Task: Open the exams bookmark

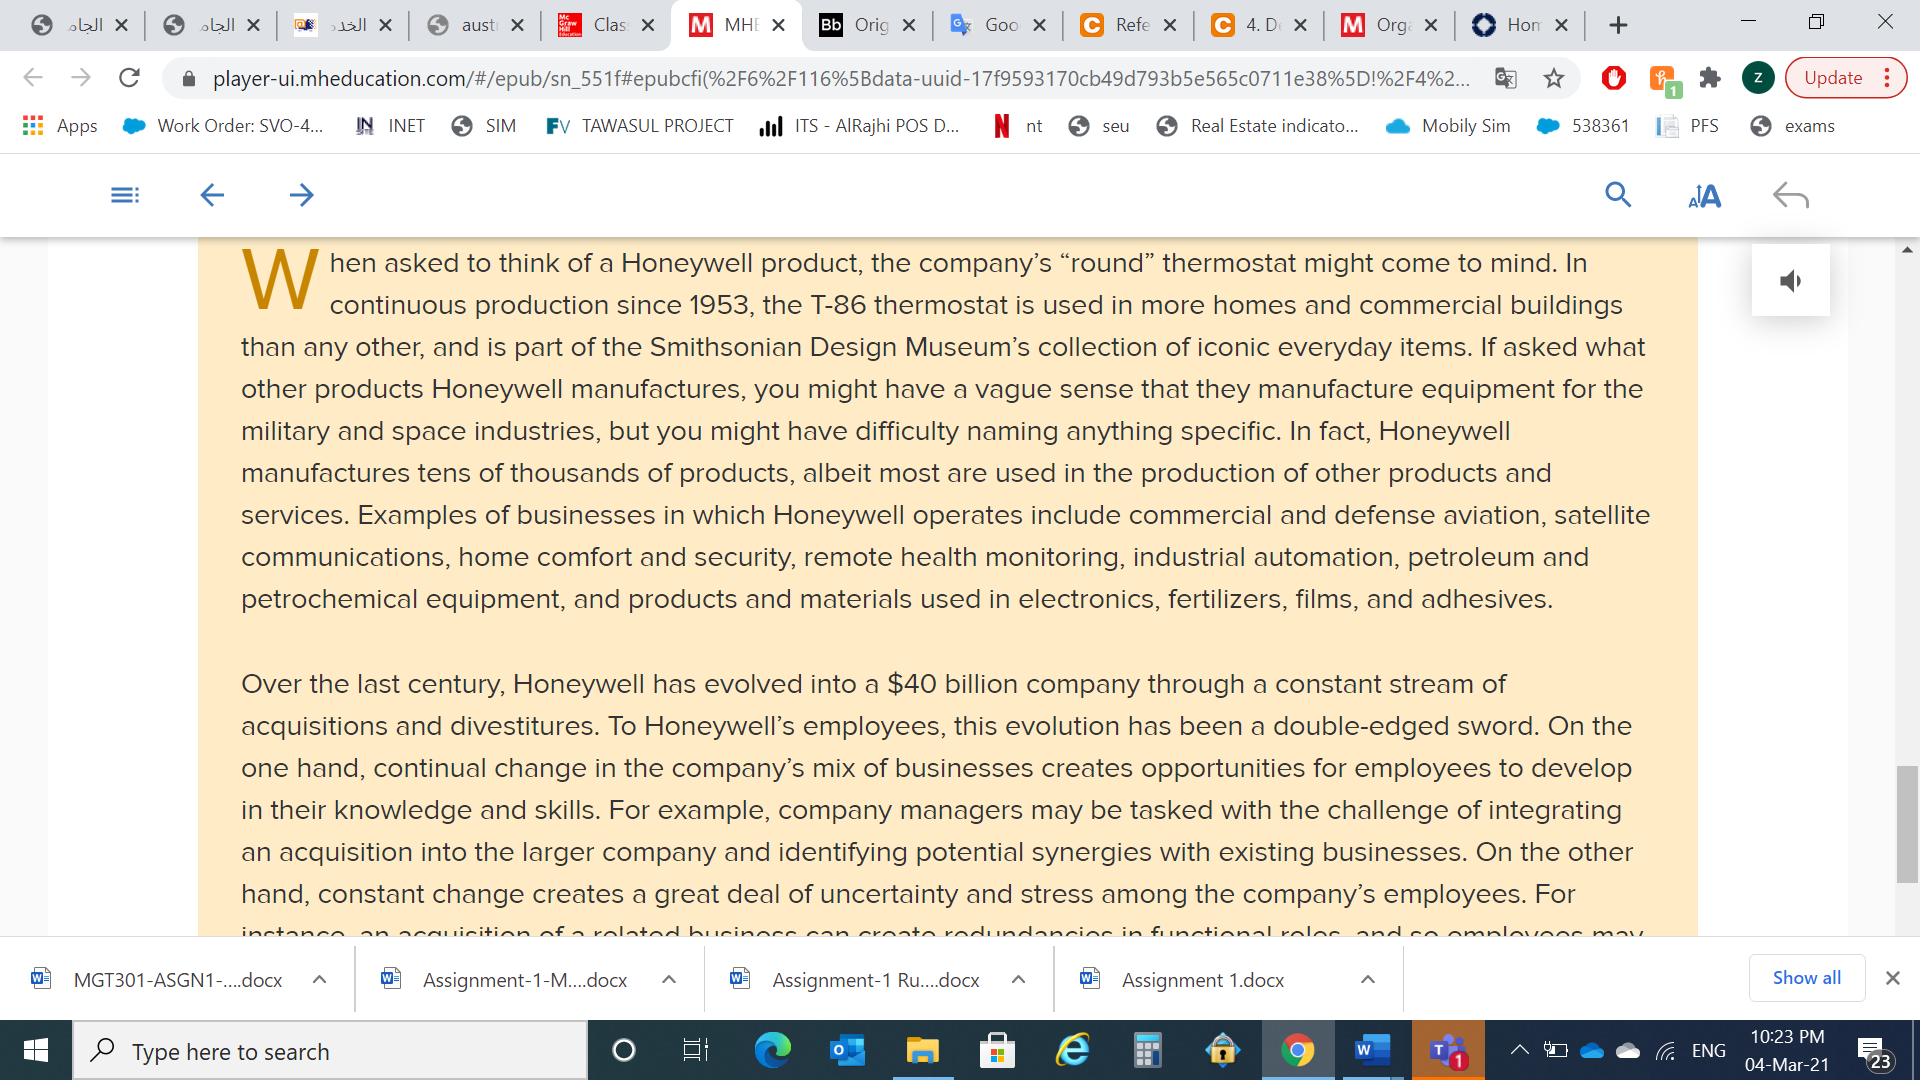Action: tap(1793, 126)
